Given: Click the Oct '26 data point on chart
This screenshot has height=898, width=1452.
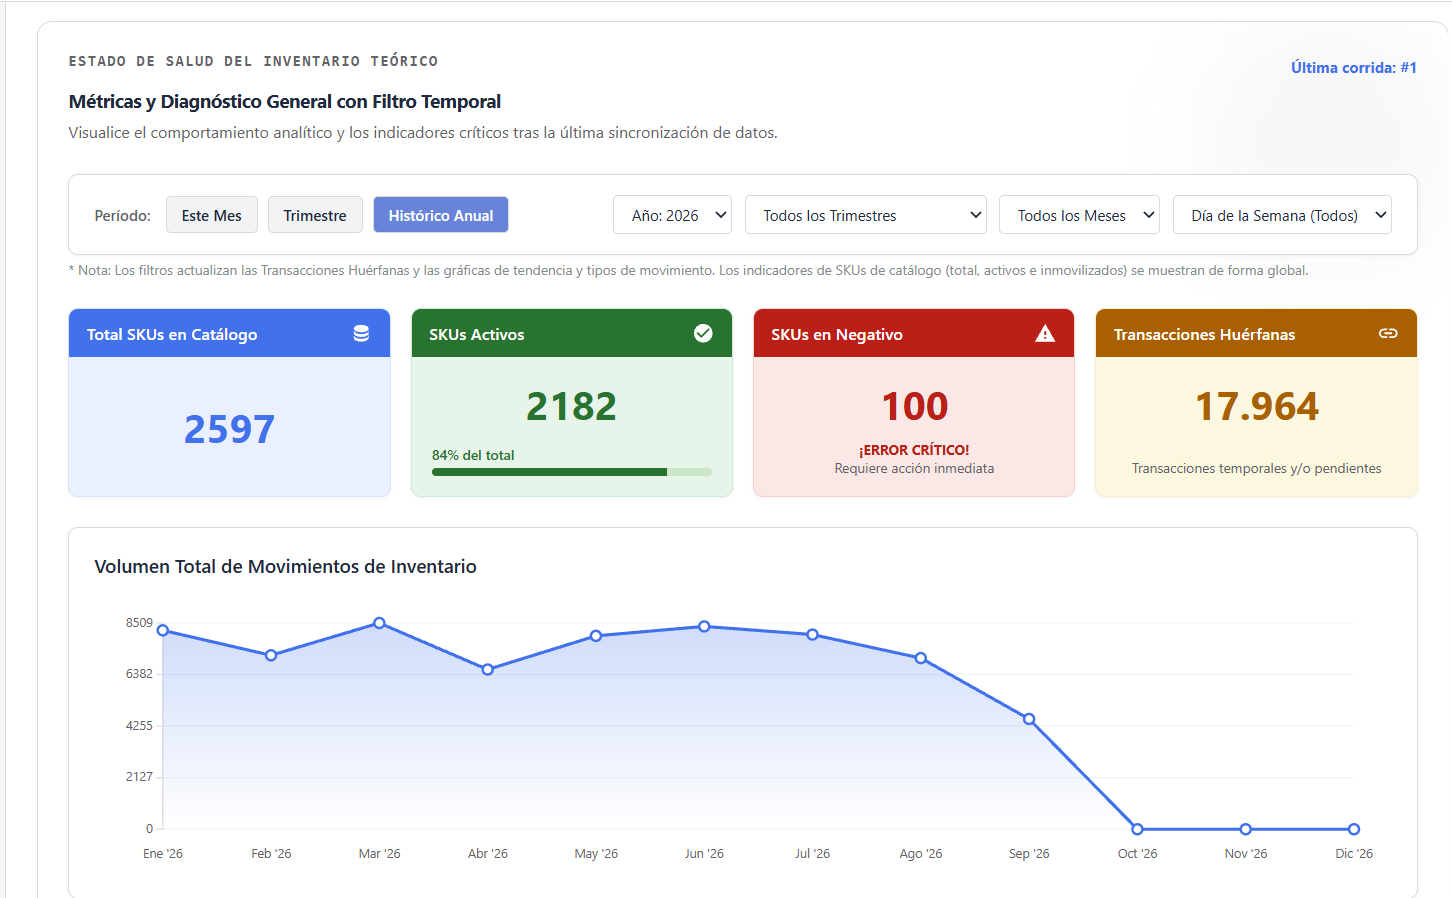Looking at the screenshot, I should (1137, 829).
